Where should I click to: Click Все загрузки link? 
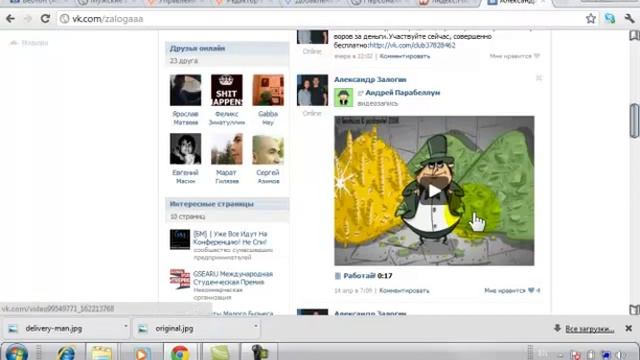pyautogui.click(x=589, y=329)
